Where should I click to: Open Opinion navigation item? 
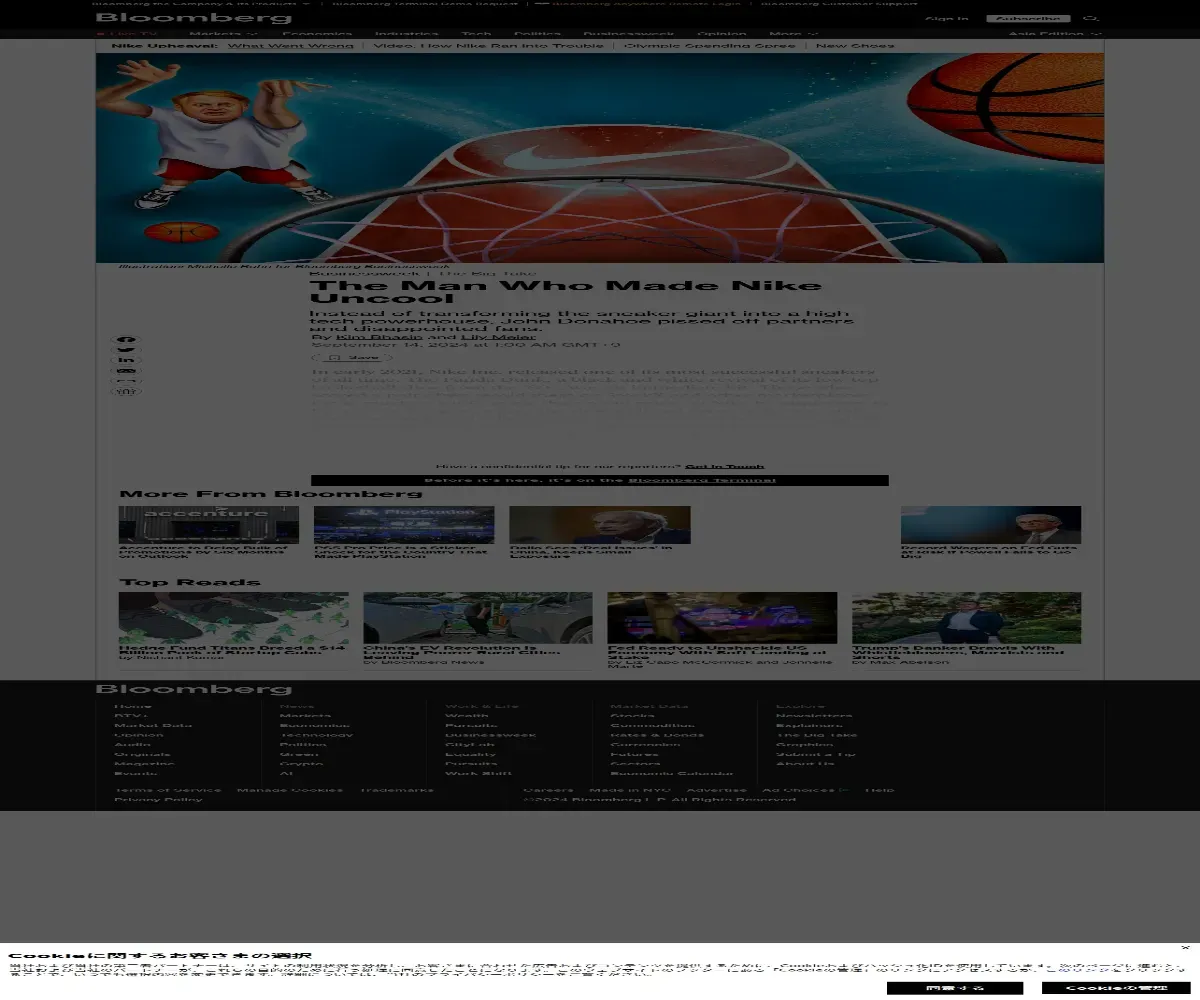click(721, 34)
